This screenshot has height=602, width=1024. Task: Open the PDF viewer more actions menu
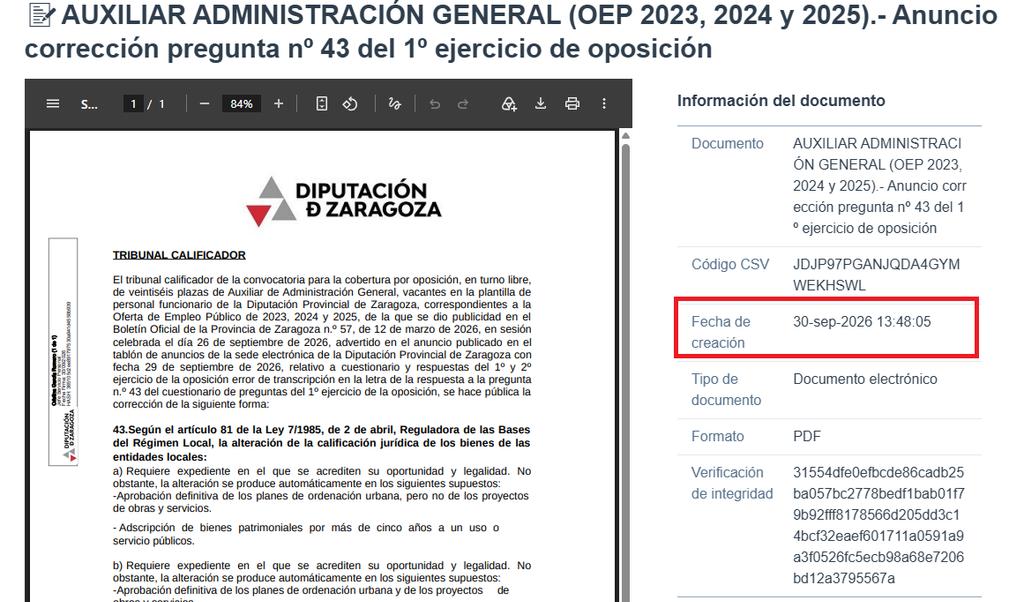604,104
